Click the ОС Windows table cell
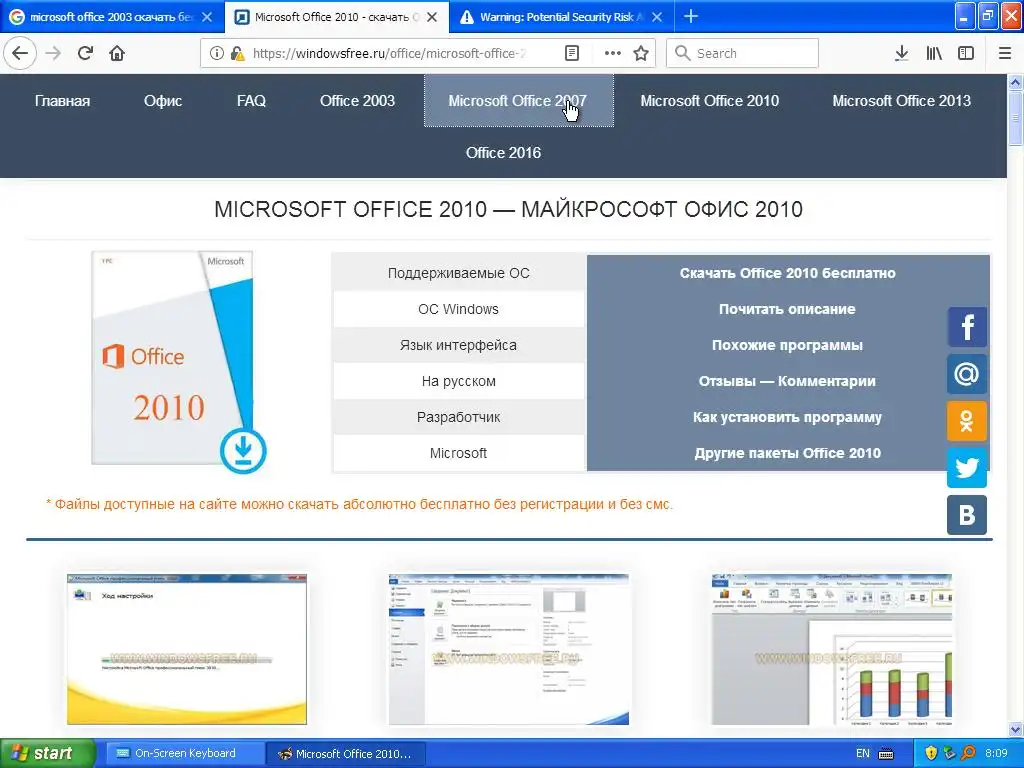 [458, 309]
